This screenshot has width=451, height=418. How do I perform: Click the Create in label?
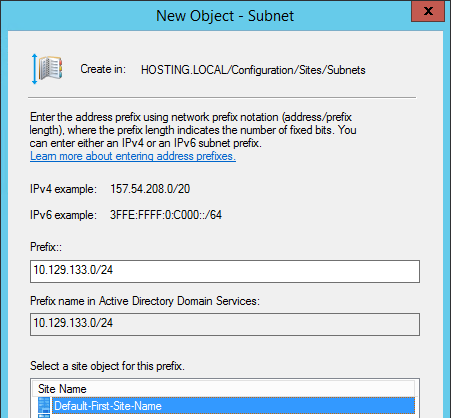coord(103,69)
